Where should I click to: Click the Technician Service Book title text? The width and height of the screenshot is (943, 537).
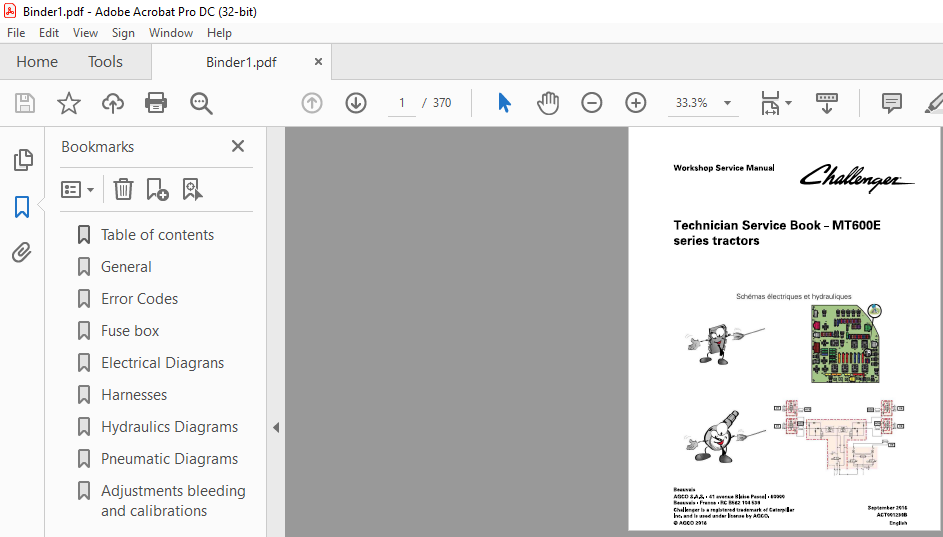[776, 233]
